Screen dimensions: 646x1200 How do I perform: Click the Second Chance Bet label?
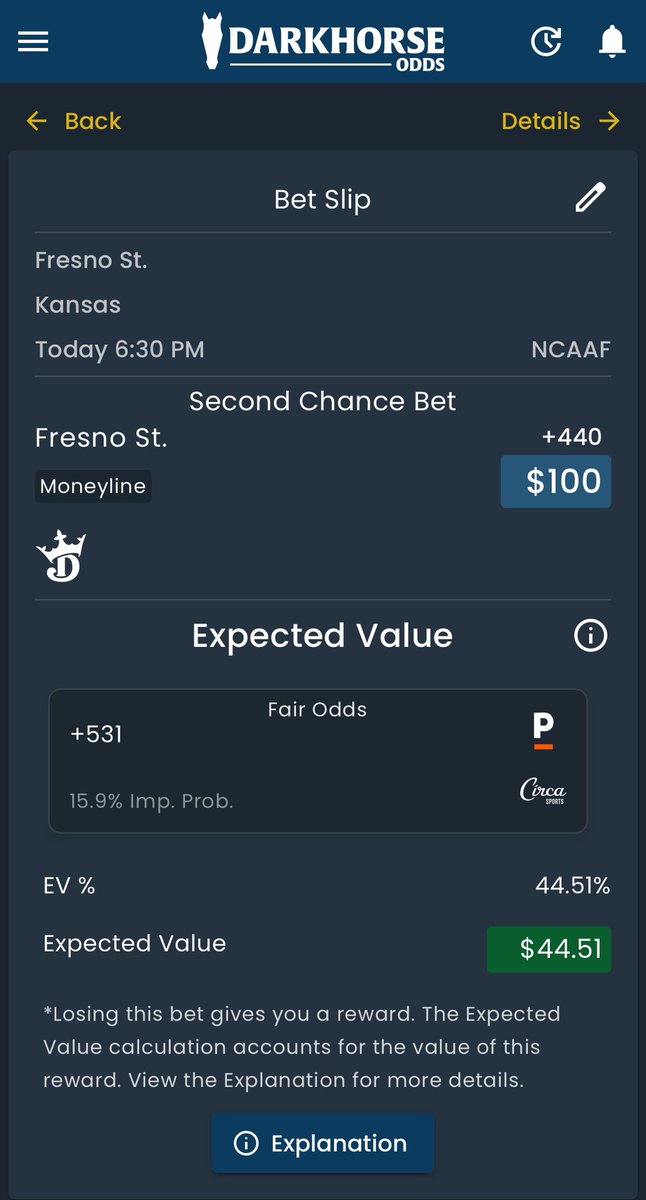tap(322, 402)
